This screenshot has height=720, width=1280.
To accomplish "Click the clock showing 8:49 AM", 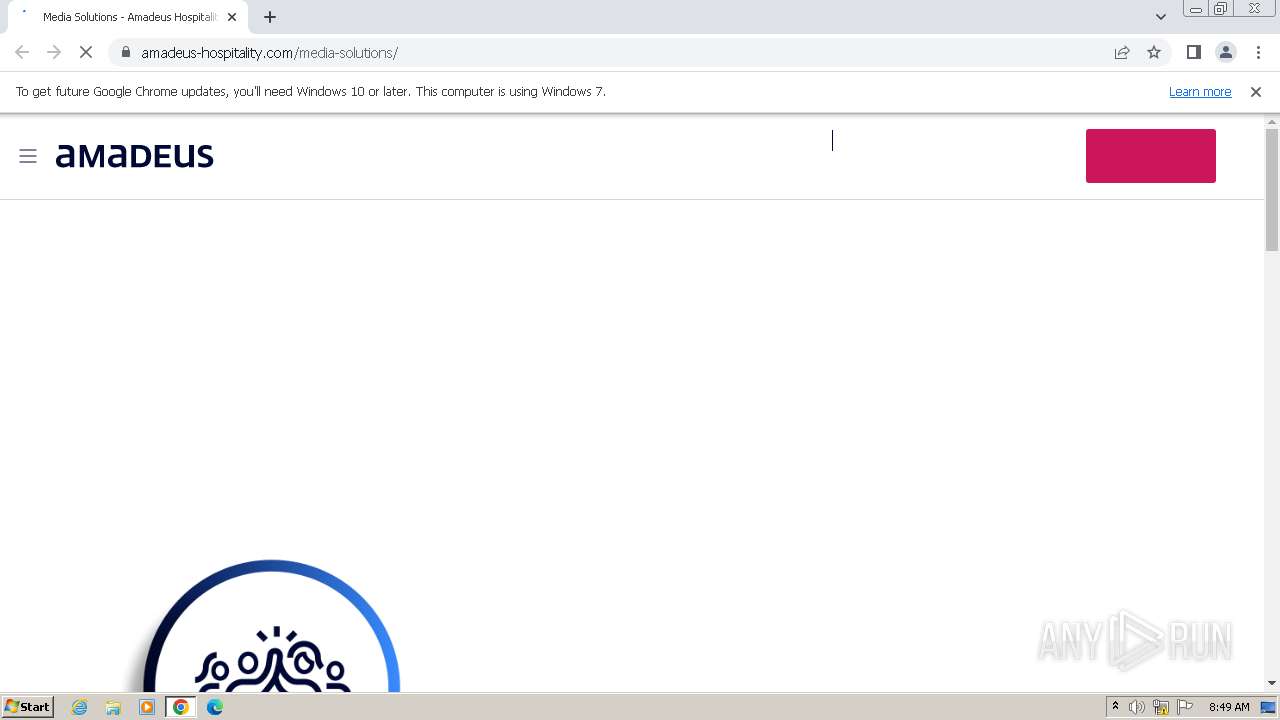I will point(1229,707).
